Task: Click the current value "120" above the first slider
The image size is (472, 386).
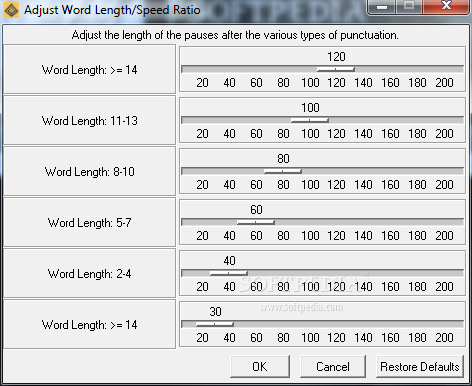Action: coord(336,57)
